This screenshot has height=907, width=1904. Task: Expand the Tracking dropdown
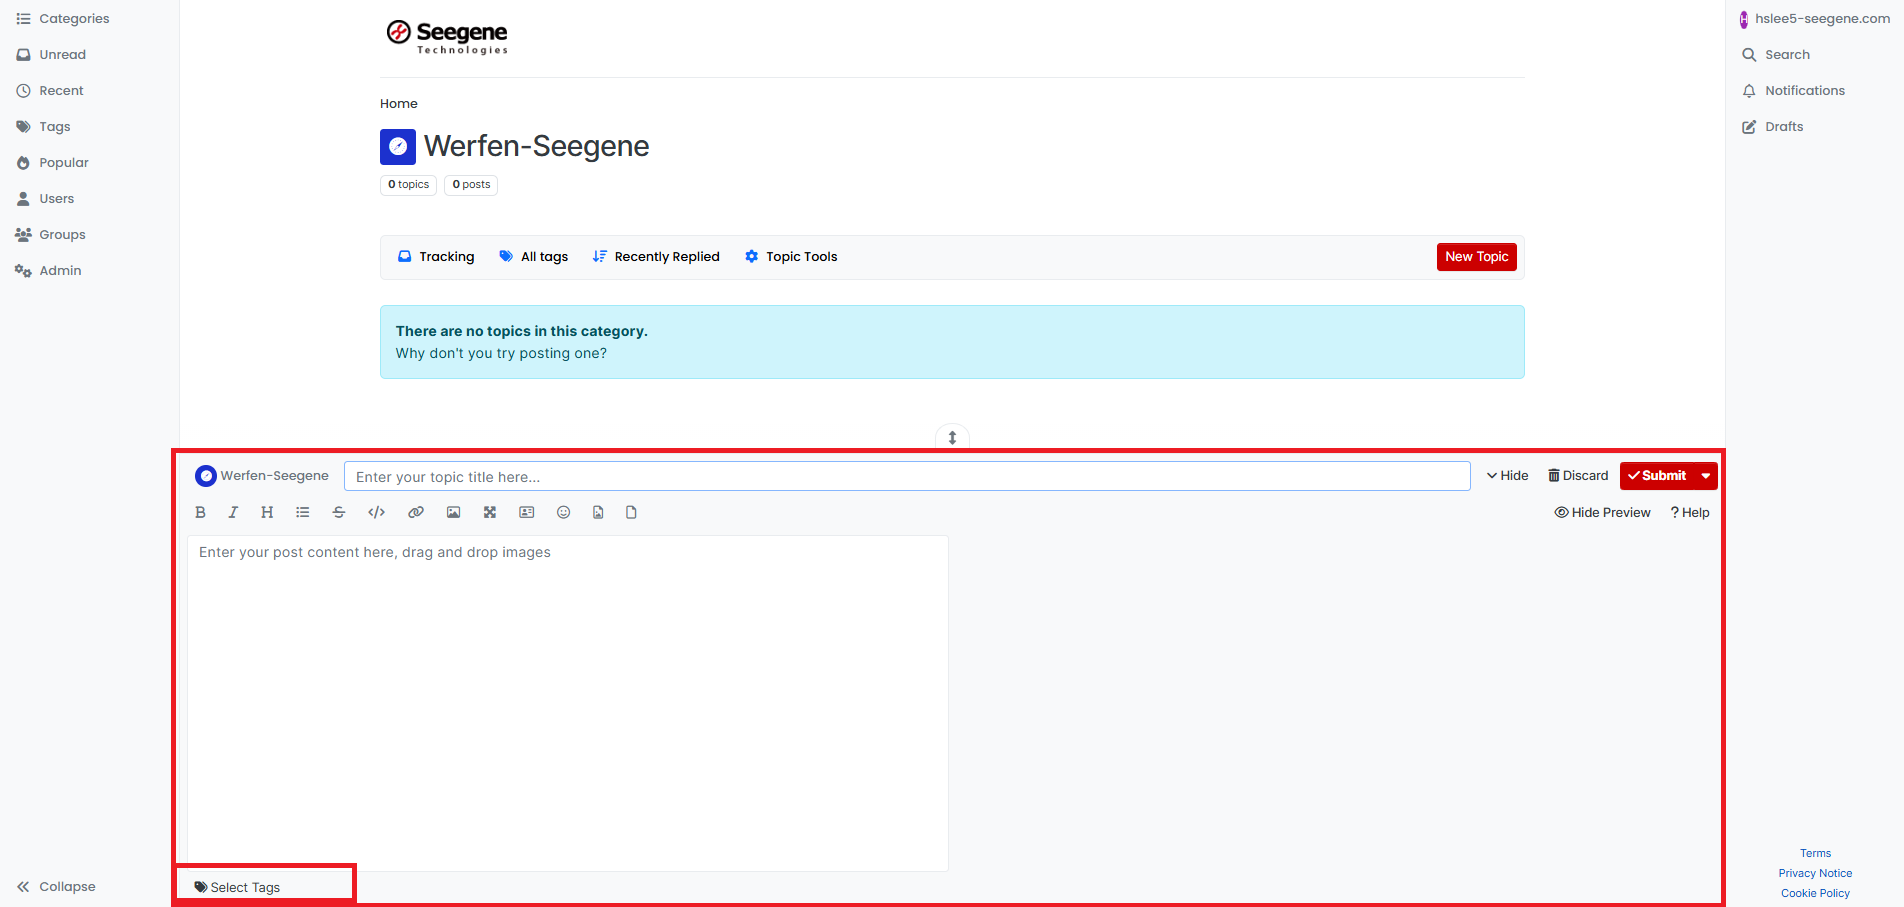[x=436, y=257]
